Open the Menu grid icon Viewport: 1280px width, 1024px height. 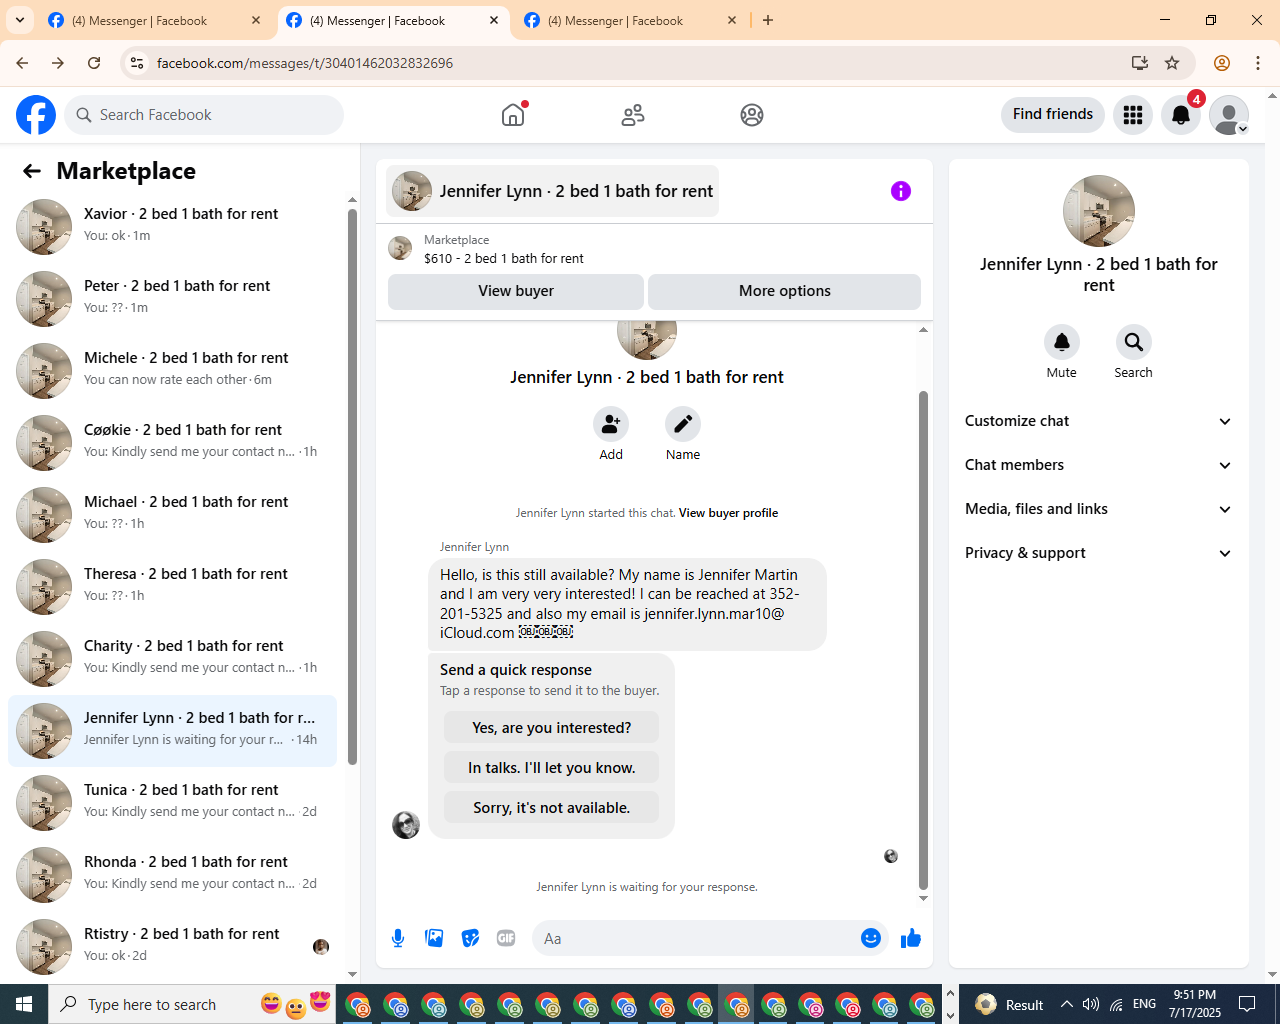click(x=1133, y=115)
